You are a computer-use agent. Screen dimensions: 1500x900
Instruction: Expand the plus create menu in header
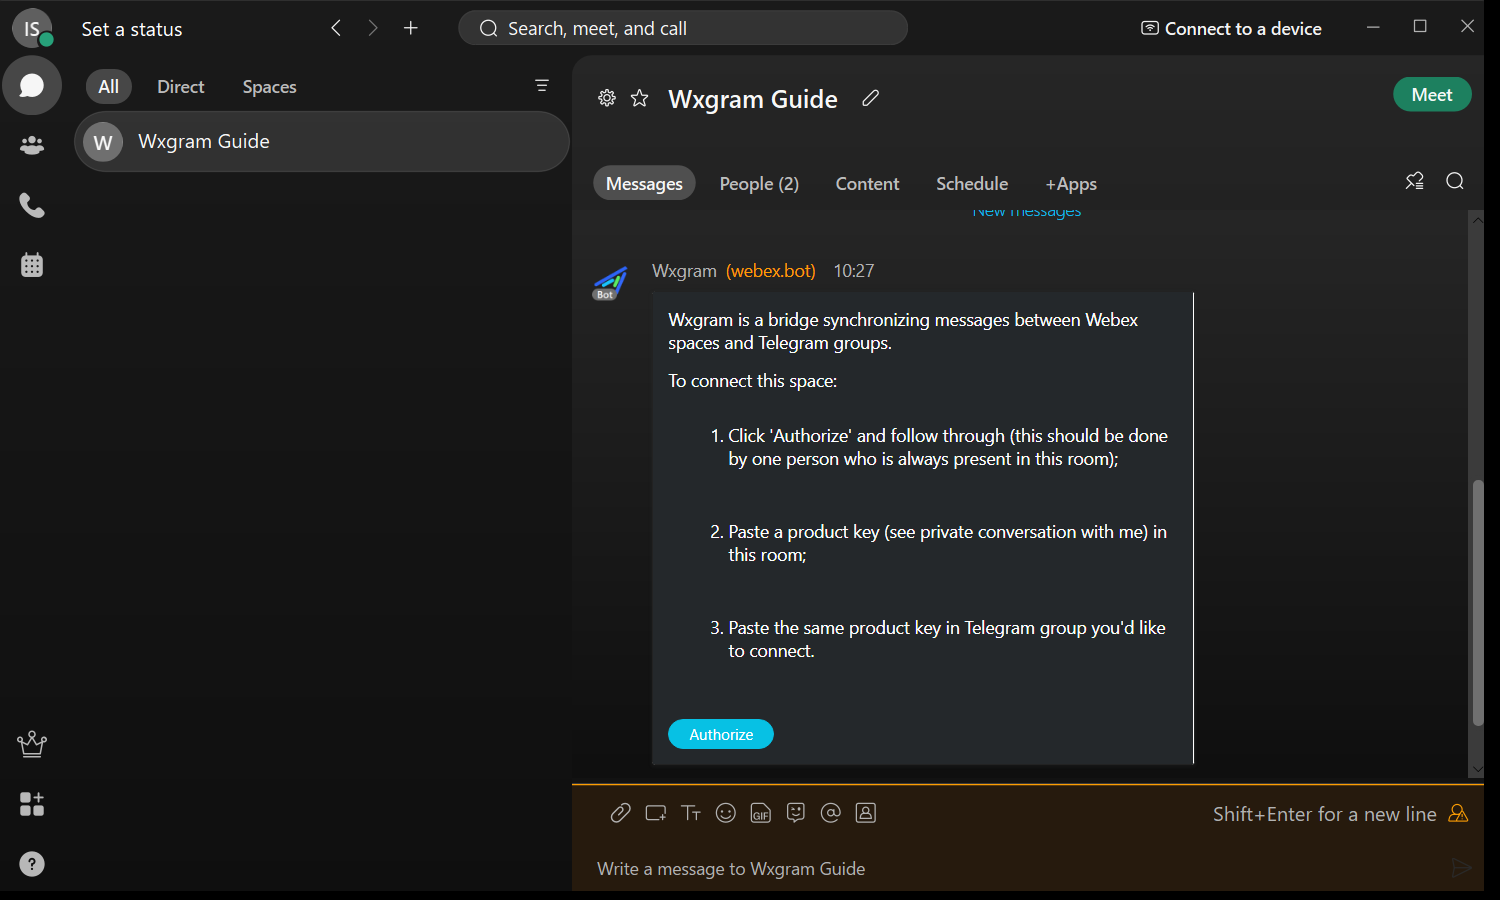(x=411, y=28)
